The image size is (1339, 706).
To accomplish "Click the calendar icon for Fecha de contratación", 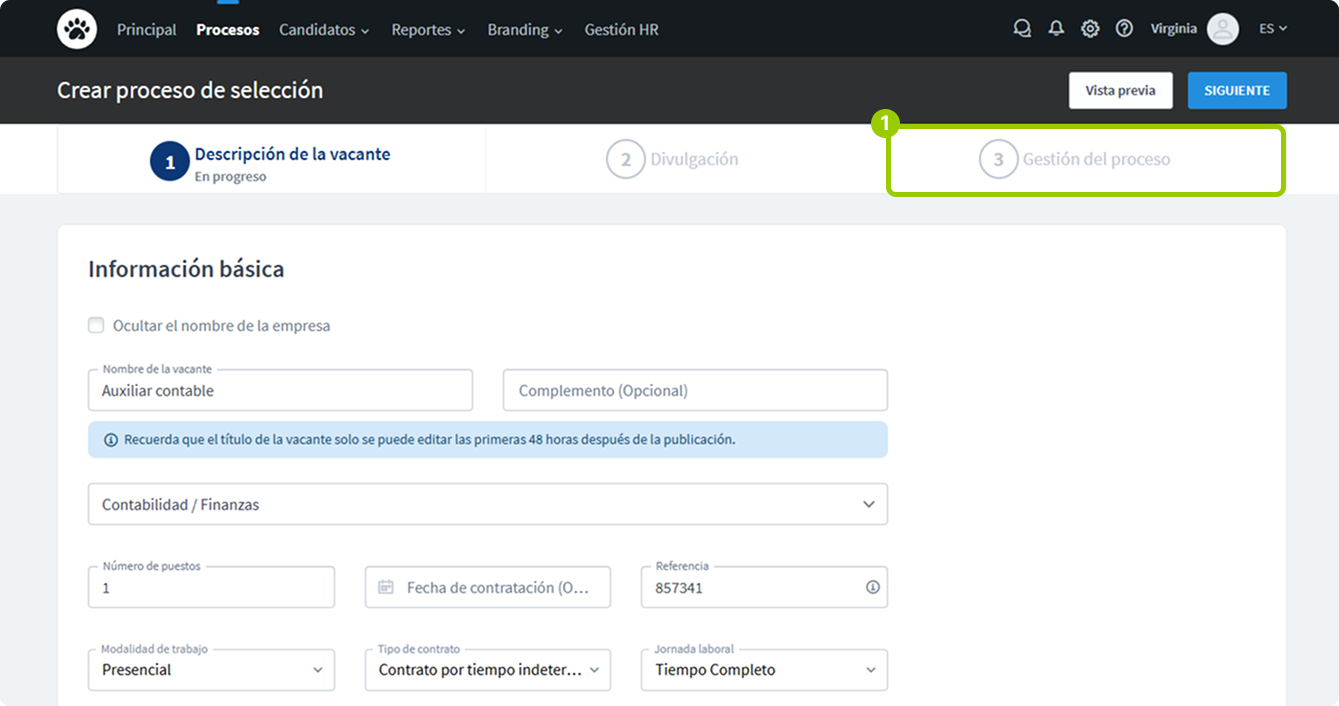I will point(386,587).
